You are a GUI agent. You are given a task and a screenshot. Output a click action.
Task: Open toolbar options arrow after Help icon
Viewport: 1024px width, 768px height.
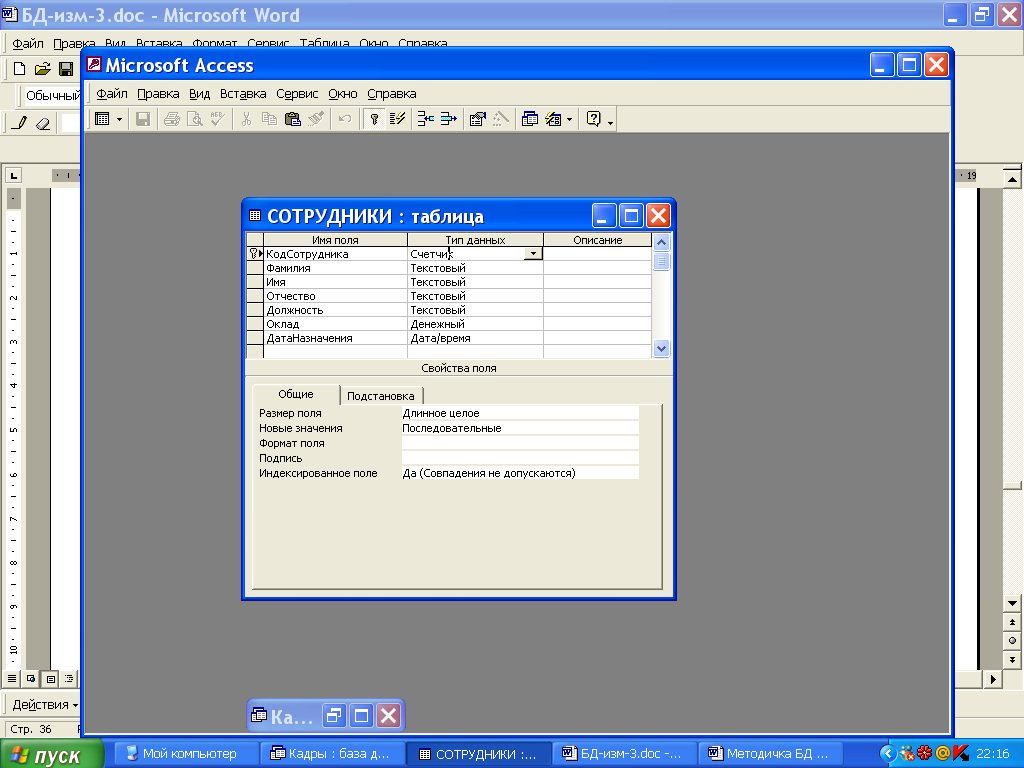pyautogui.click(x=611, y=121)
